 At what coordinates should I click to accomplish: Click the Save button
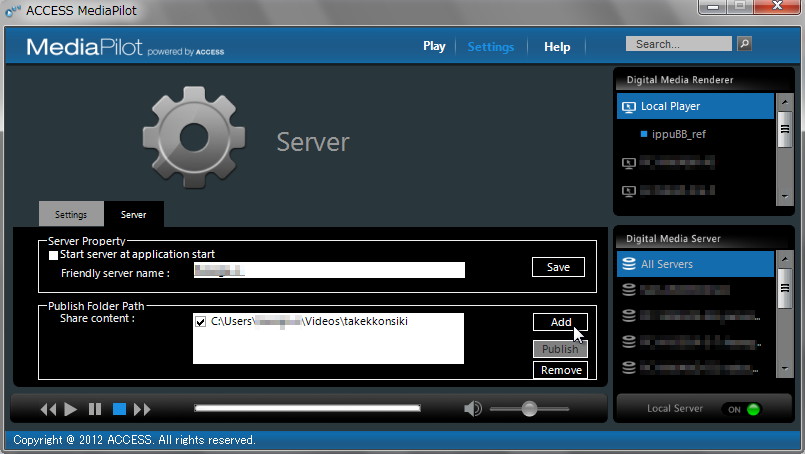coord(558,267)
